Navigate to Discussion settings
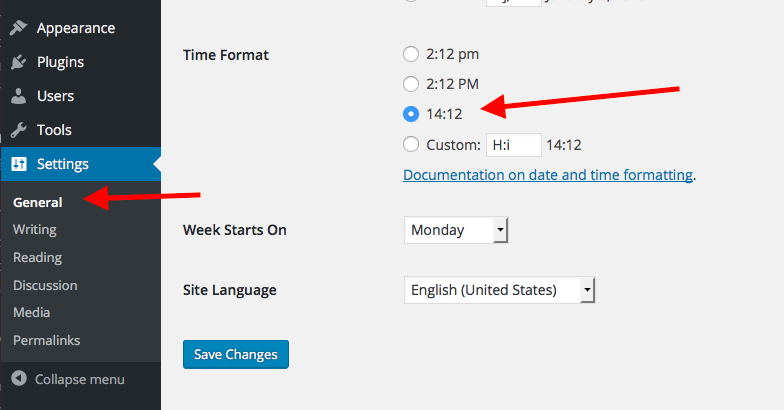This screenshot has width=784, height=410. (45, 285)
